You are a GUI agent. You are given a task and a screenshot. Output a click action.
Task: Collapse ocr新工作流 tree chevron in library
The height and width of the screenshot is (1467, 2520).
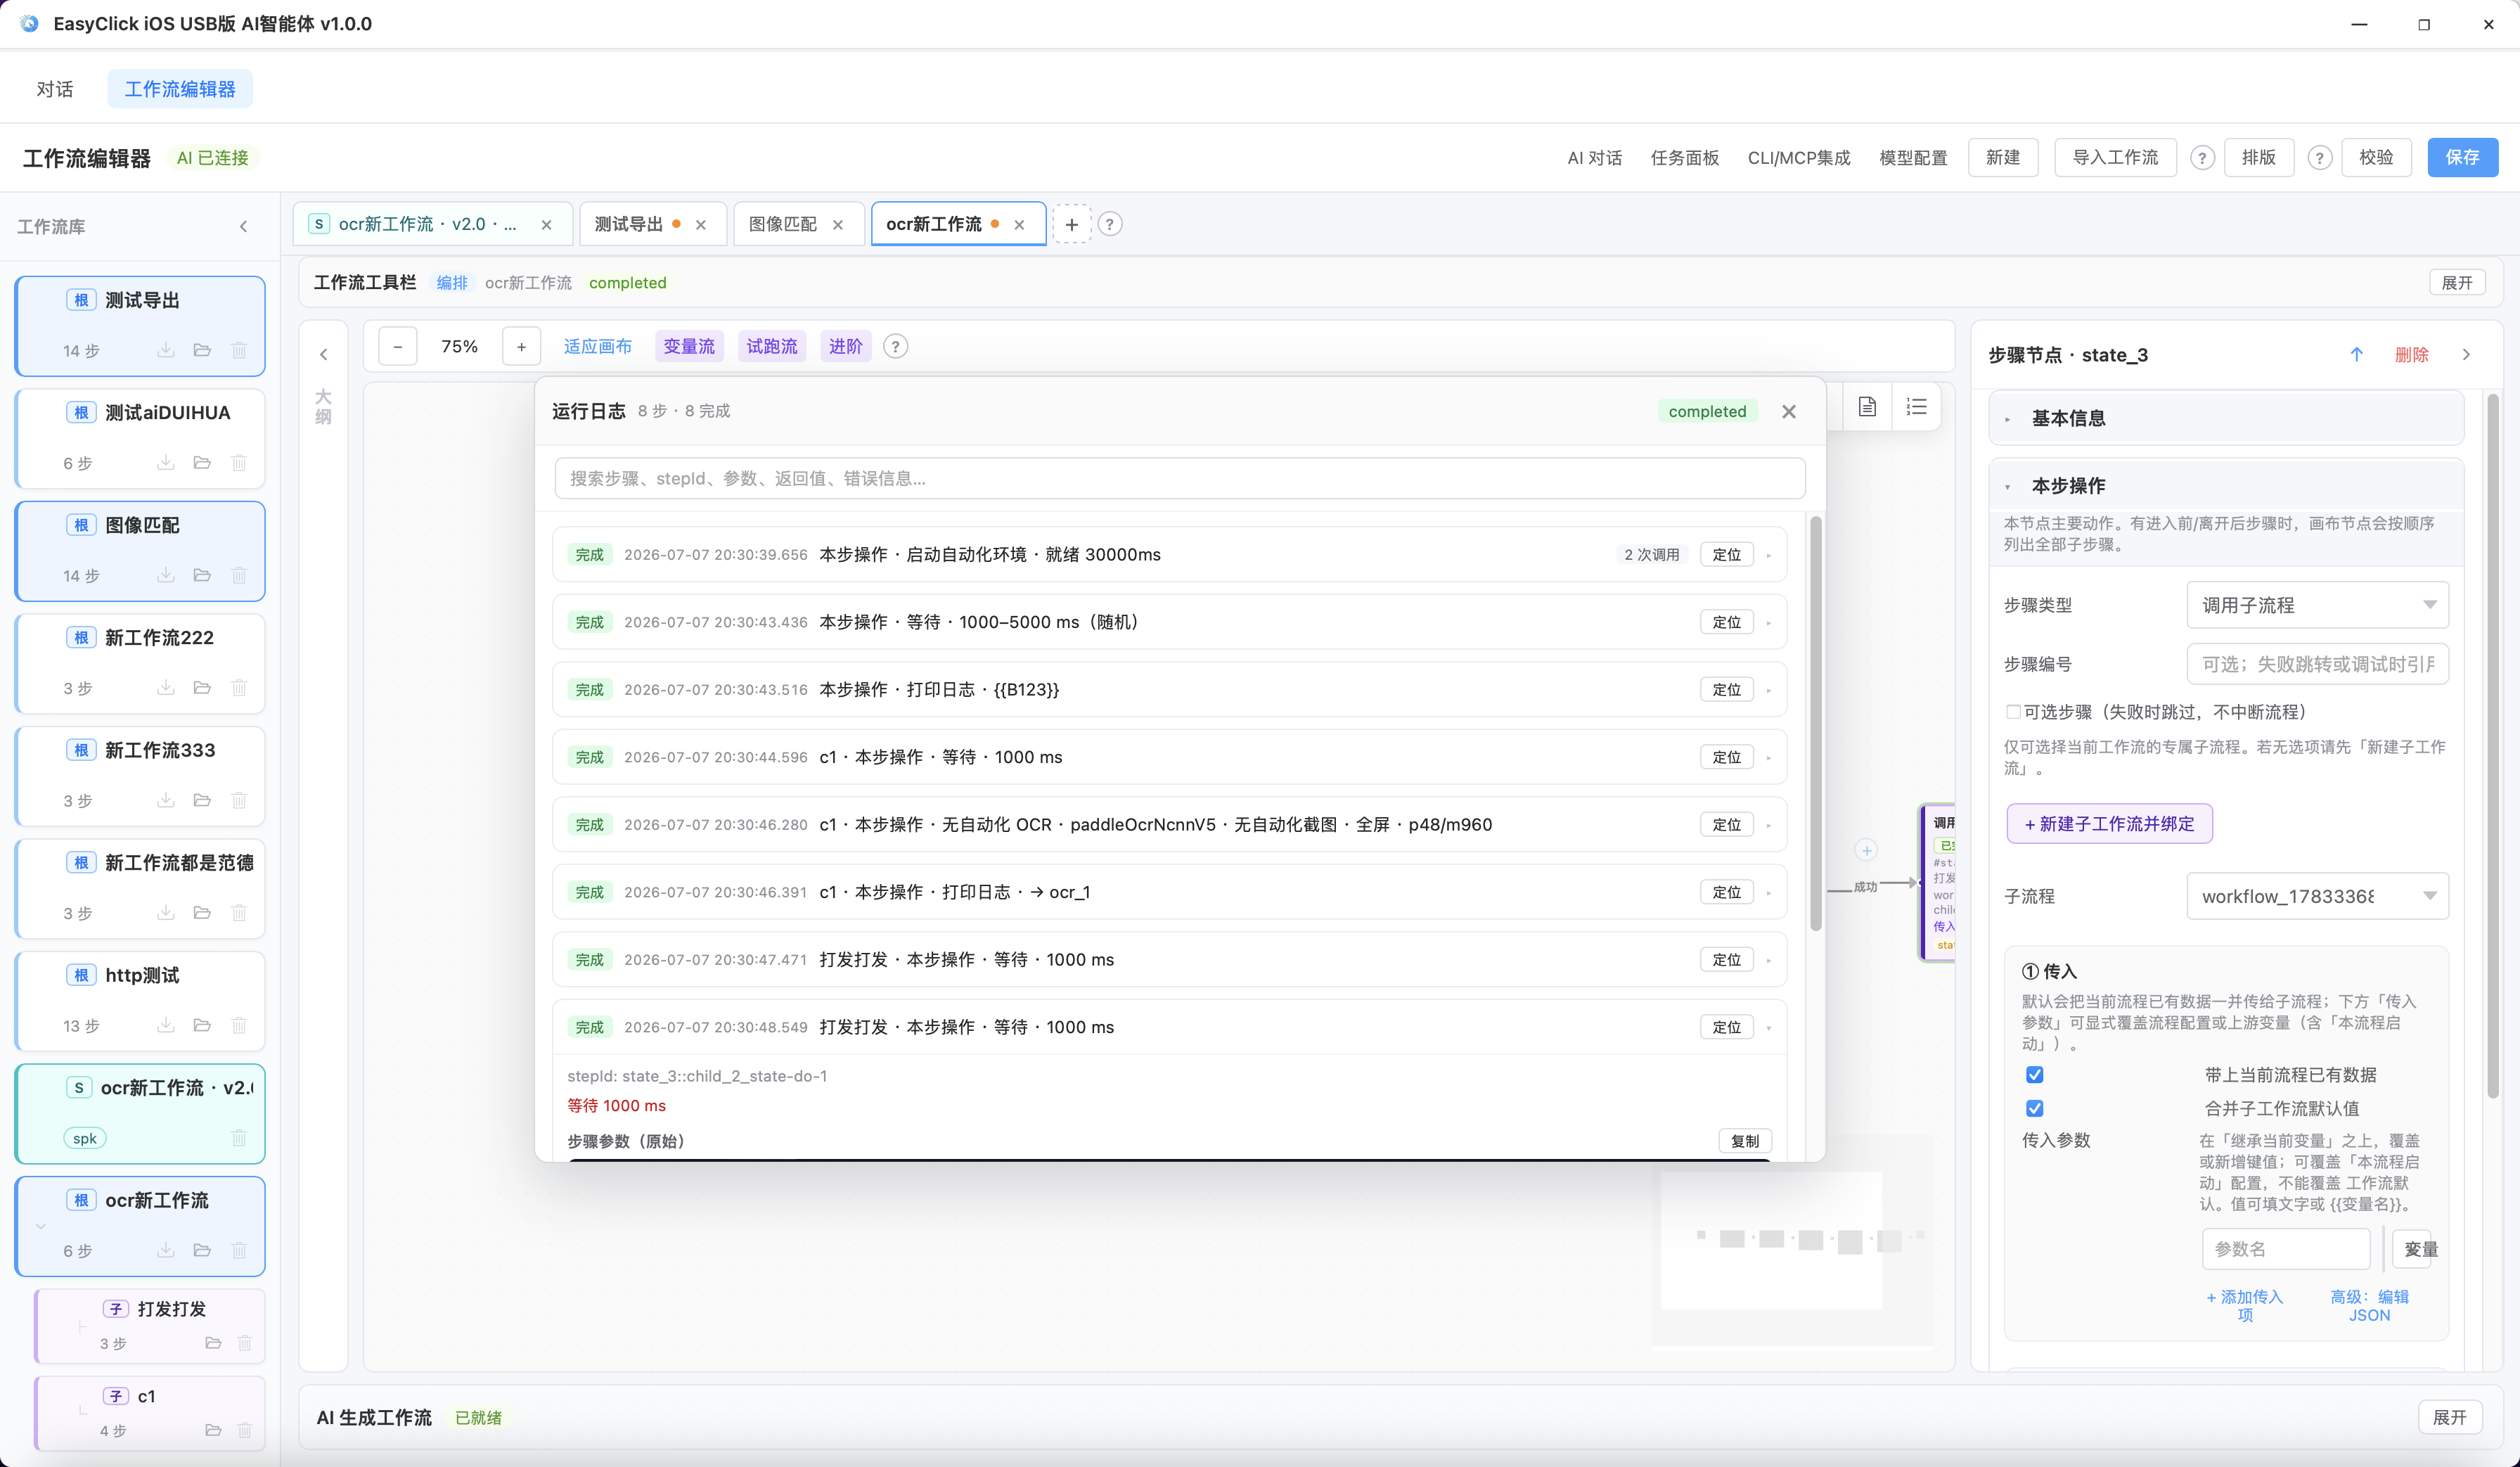[41, 1226]
